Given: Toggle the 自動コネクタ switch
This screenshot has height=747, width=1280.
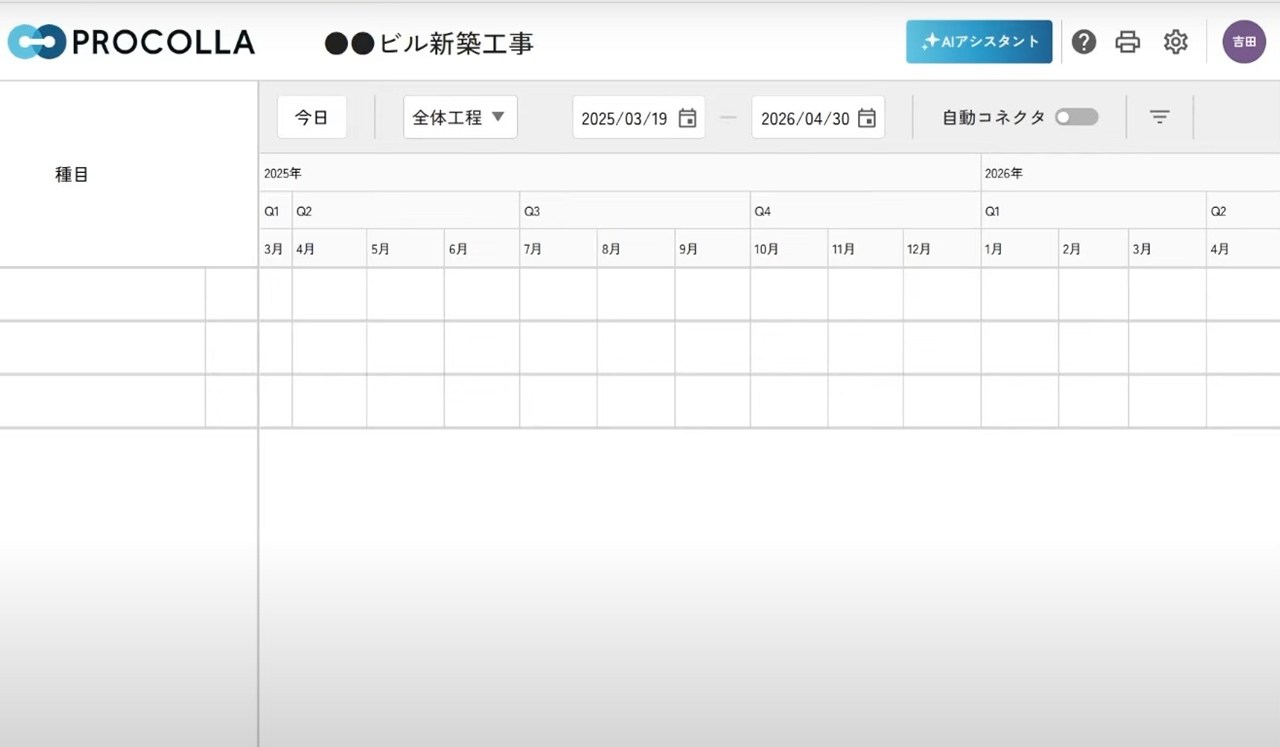Looking at the screenshot, I should (x=1077, y=117).
